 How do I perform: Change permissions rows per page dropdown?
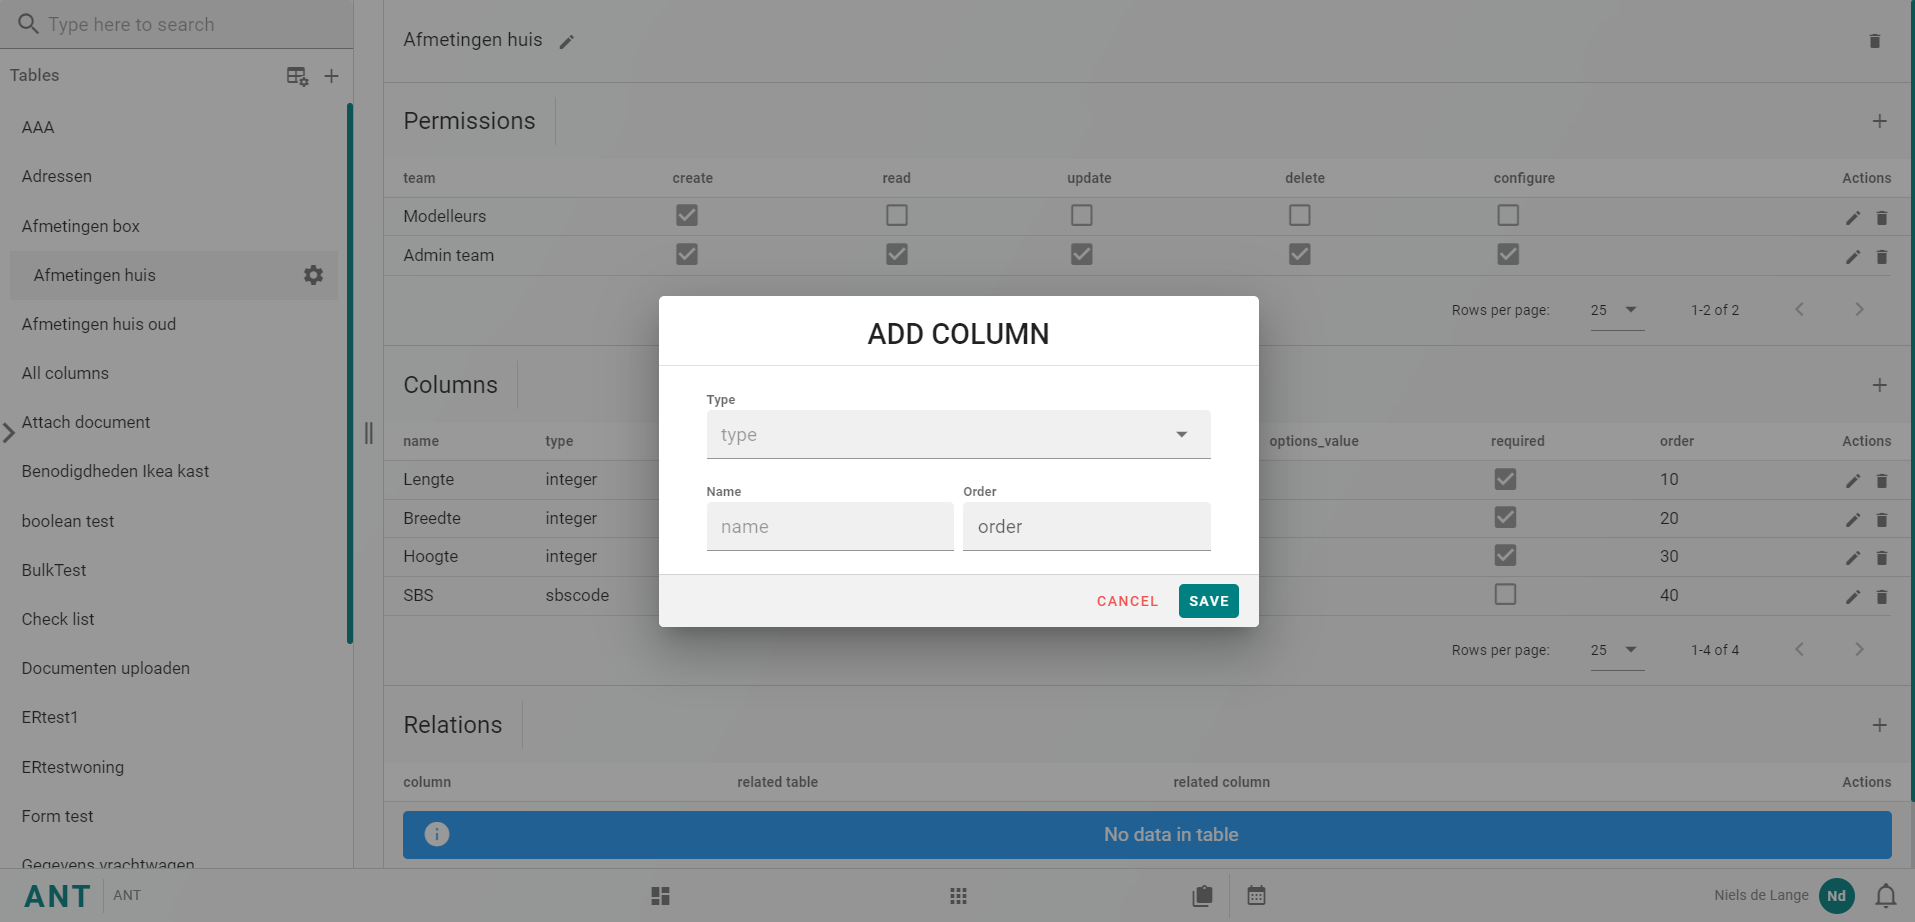(x=1615, y=310)
